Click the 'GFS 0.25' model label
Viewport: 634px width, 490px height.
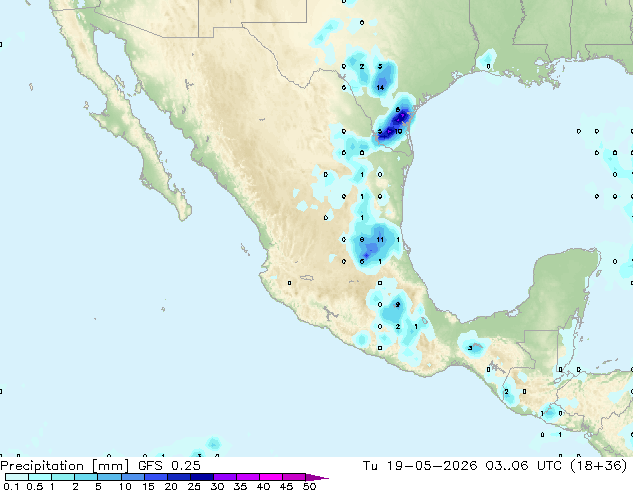[x=169, y=466]
